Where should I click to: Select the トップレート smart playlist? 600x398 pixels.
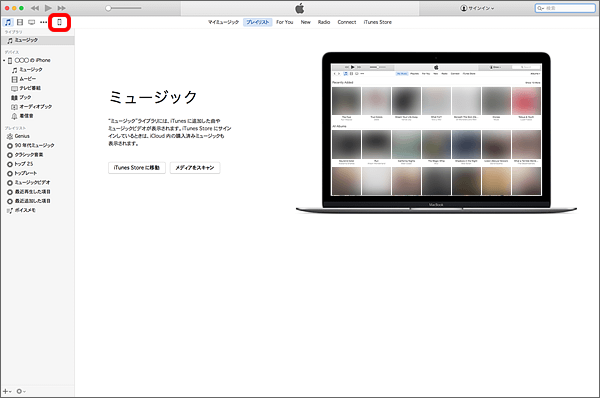[x=38, y=173]
